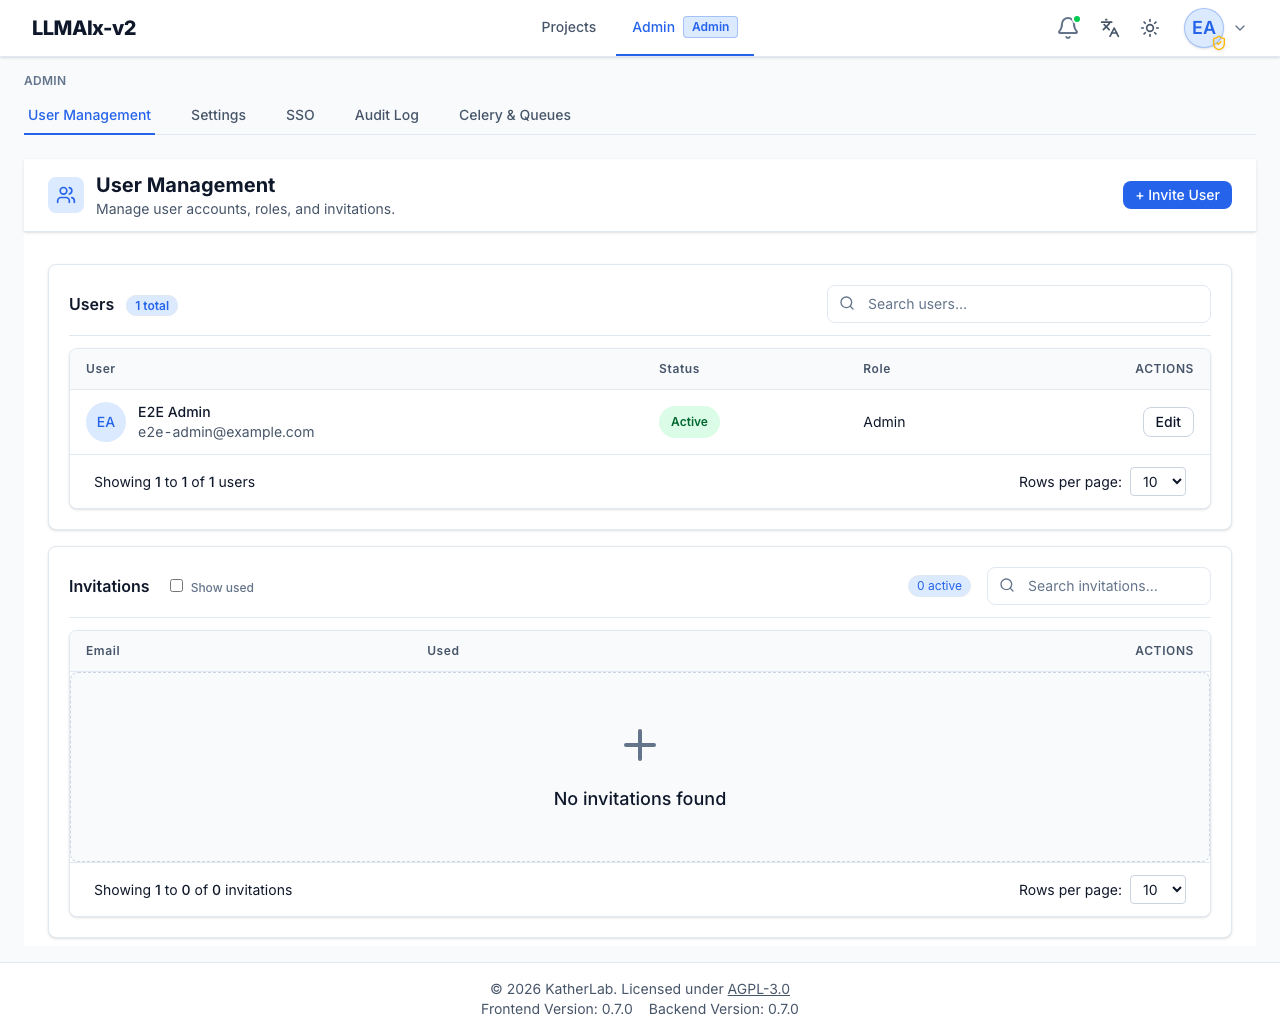This screenshot has width=1280, height=1035.
Task: Click Showing 1 to 0 of 0 invitations
Action: [193, 890]
